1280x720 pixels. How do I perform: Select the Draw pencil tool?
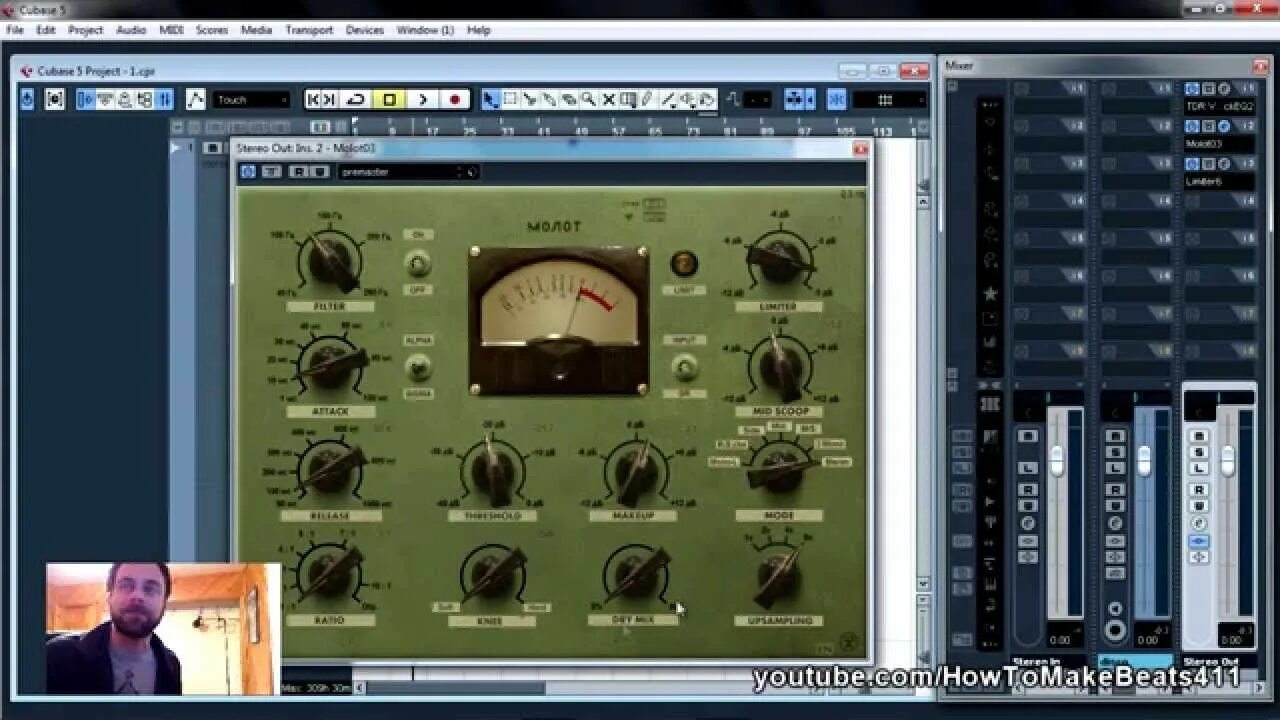point(647,99)
